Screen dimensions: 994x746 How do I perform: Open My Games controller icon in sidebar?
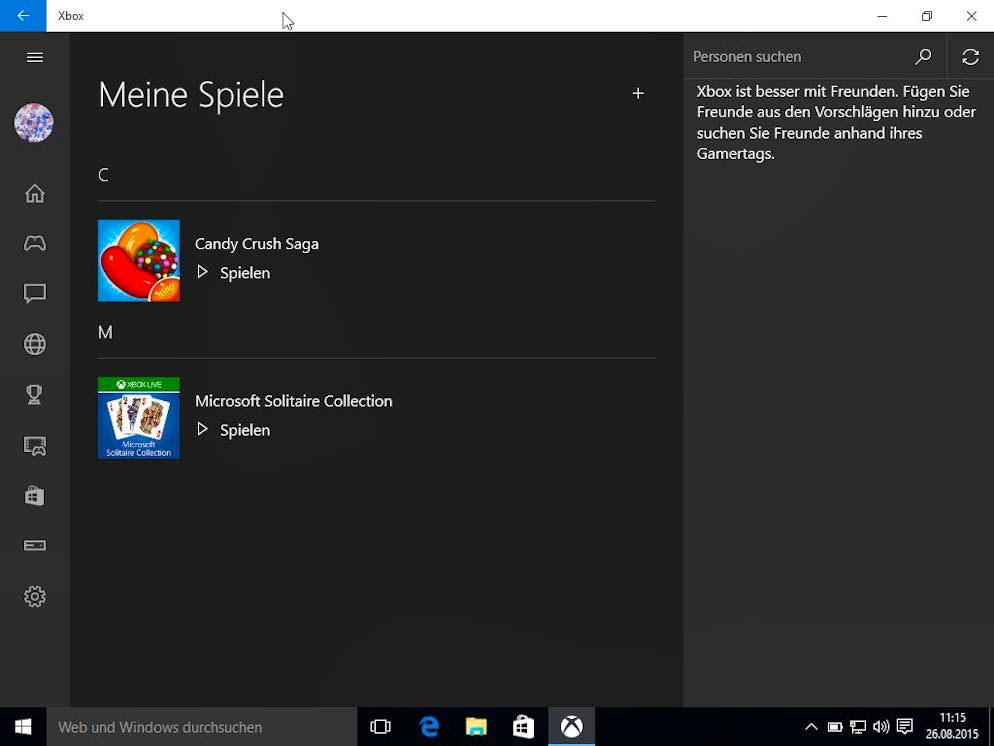[35, 243]
